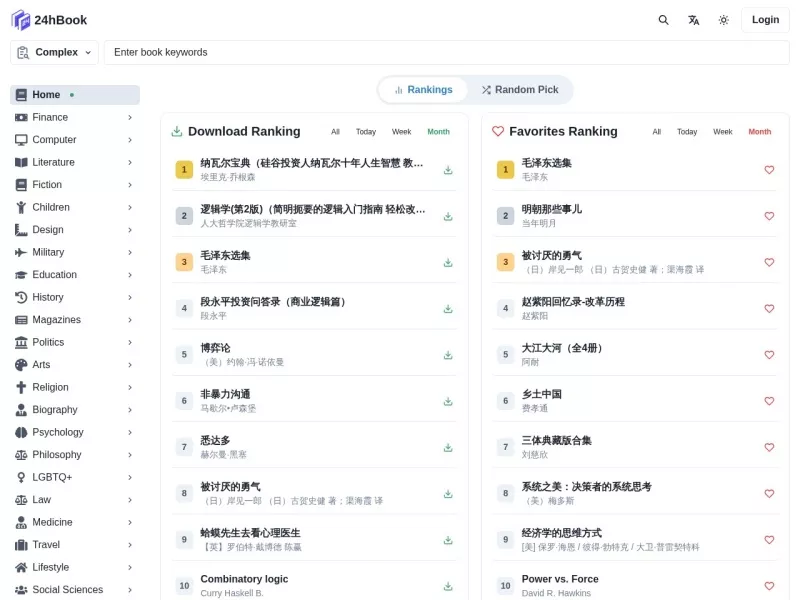The width and height of the screenshot is (800, 600).
Task: Click the History clock icon in sidebar
Action: (21, 297)
